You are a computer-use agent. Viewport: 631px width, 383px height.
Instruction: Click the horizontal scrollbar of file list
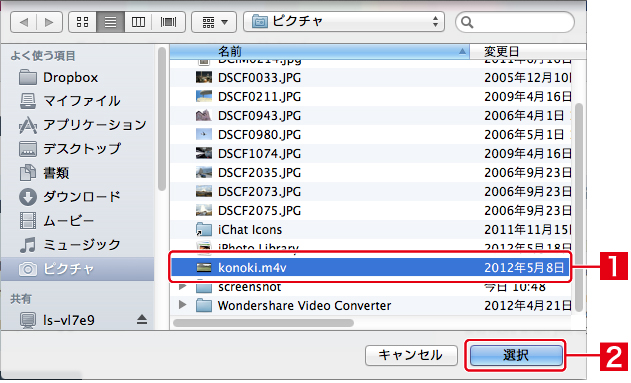tap(263, 323)
